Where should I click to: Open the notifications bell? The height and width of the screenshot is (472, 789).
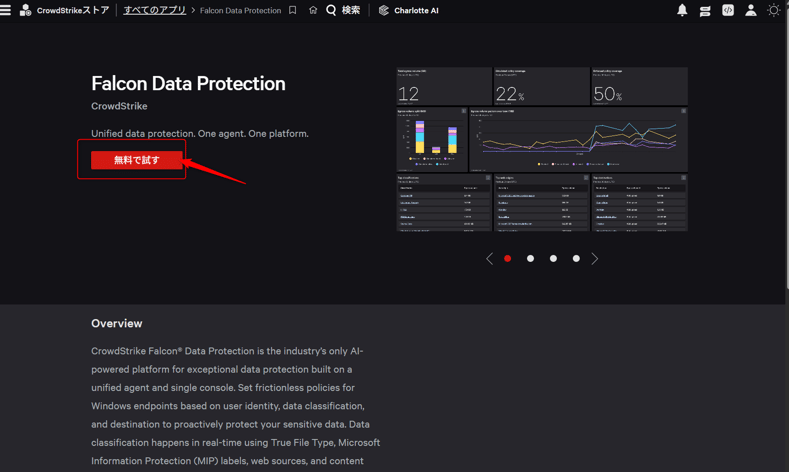pos(682,10)
